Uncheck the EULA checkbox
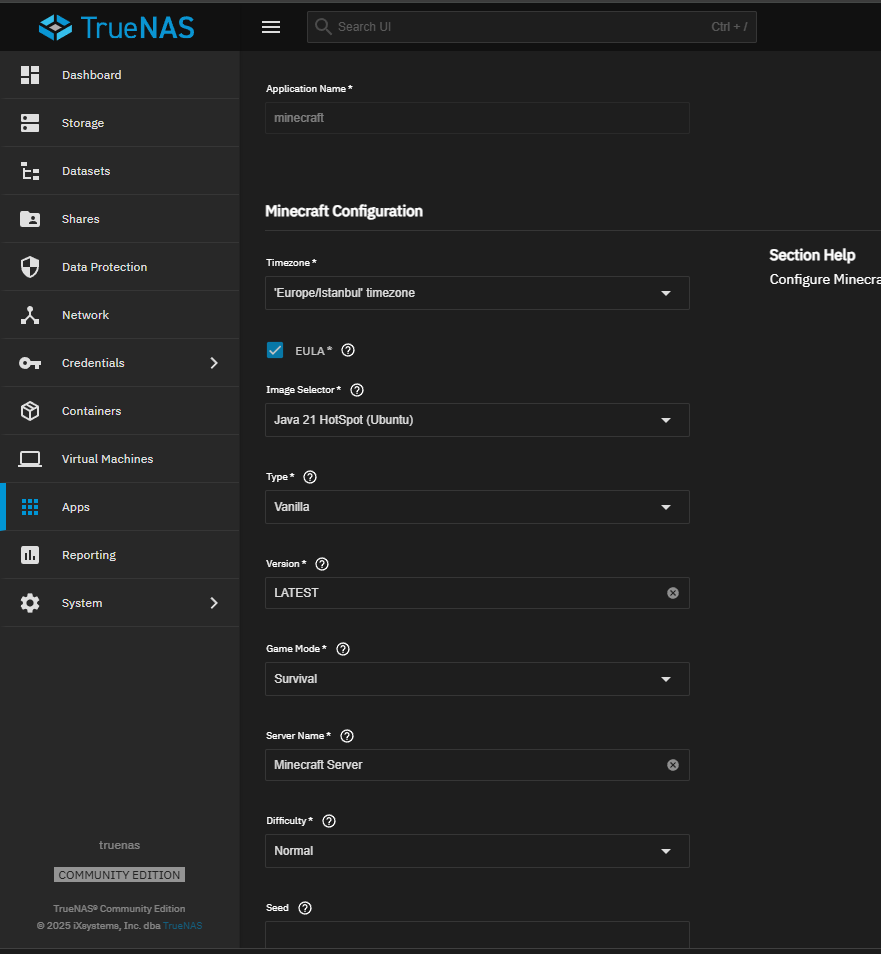Screen dimensions: 881x954 pyautogui.click(x=275, y=350)
